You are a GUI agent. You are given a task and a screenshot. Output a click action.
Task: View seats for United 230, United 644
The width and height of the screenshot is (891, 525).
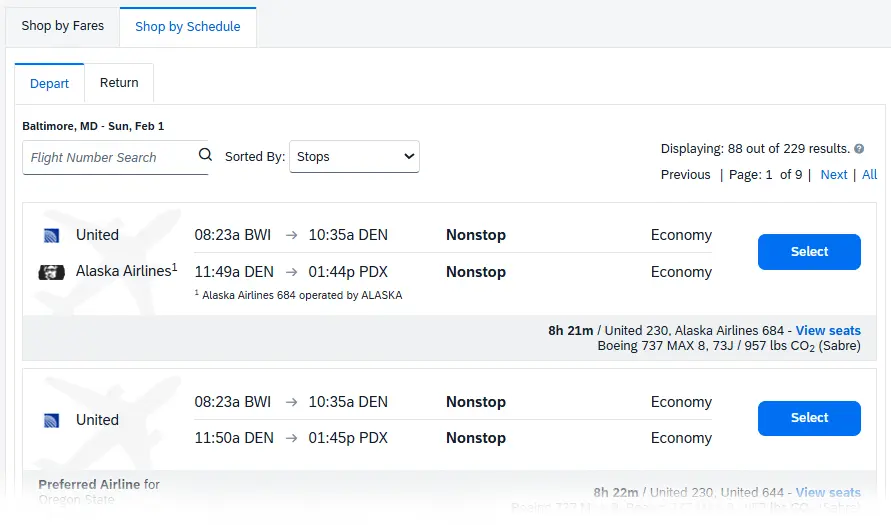[x=828, y=493]
